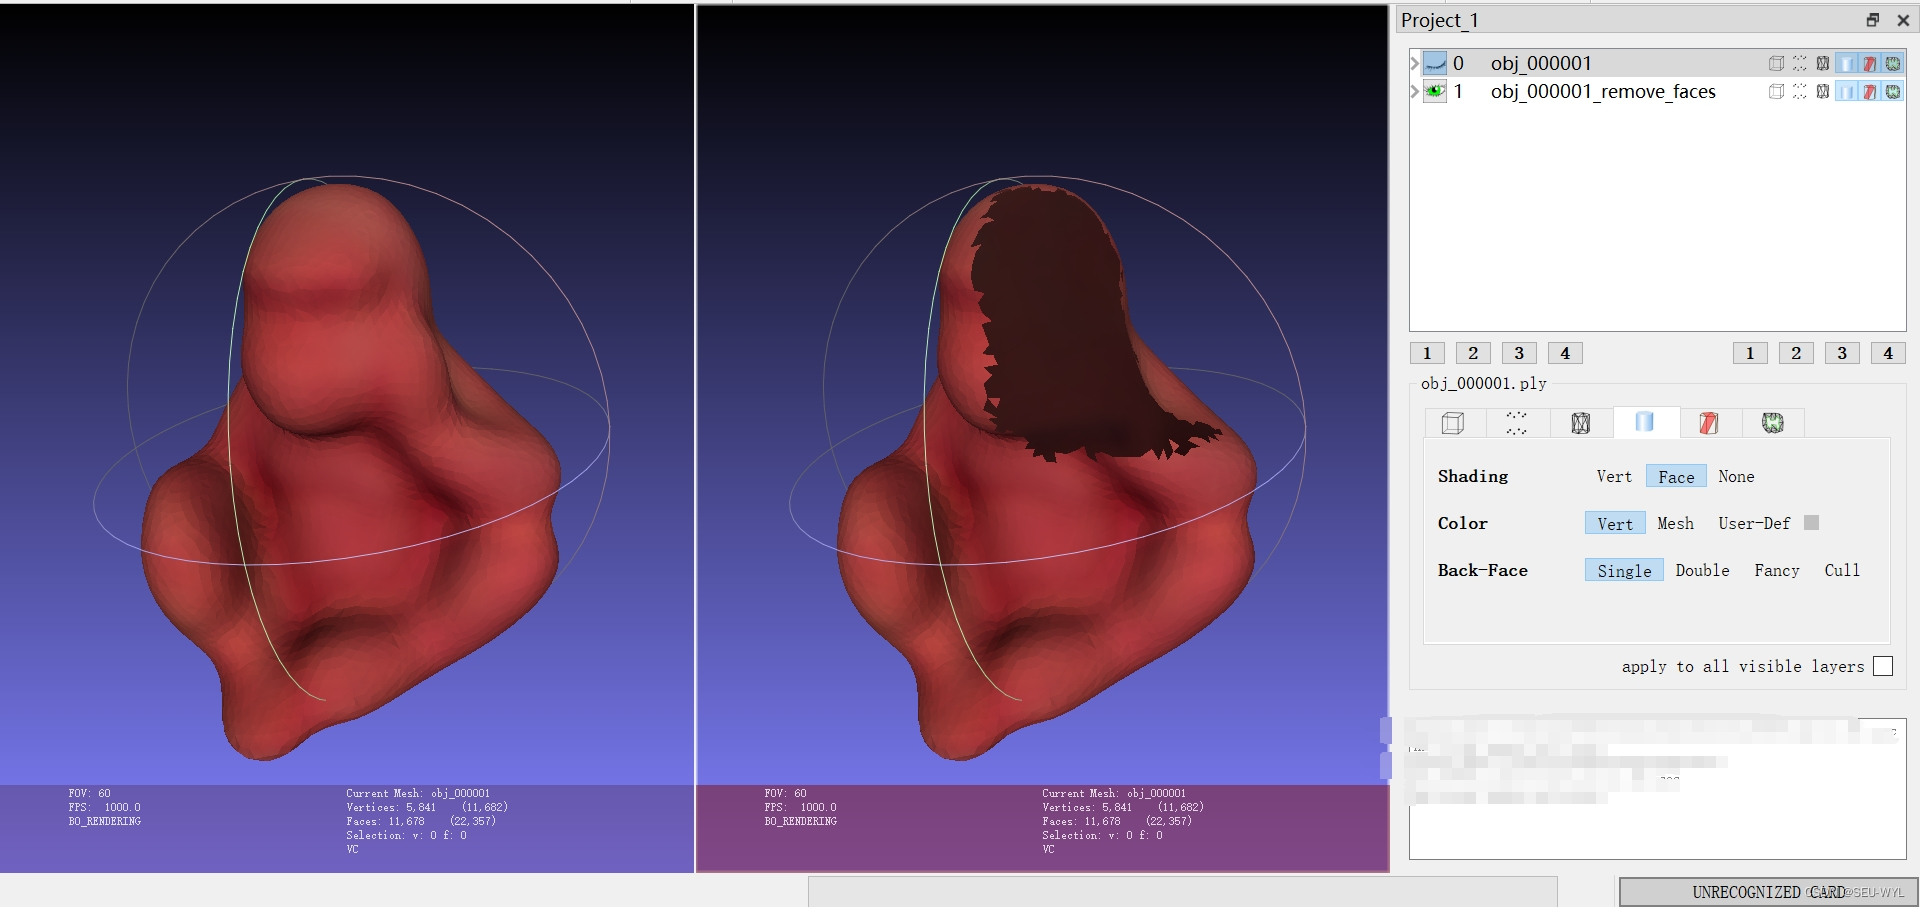Open the bounding box rendering tab
Image resolution: width=1920 pixels, height=907 pixels.
tap(1452, 422)
